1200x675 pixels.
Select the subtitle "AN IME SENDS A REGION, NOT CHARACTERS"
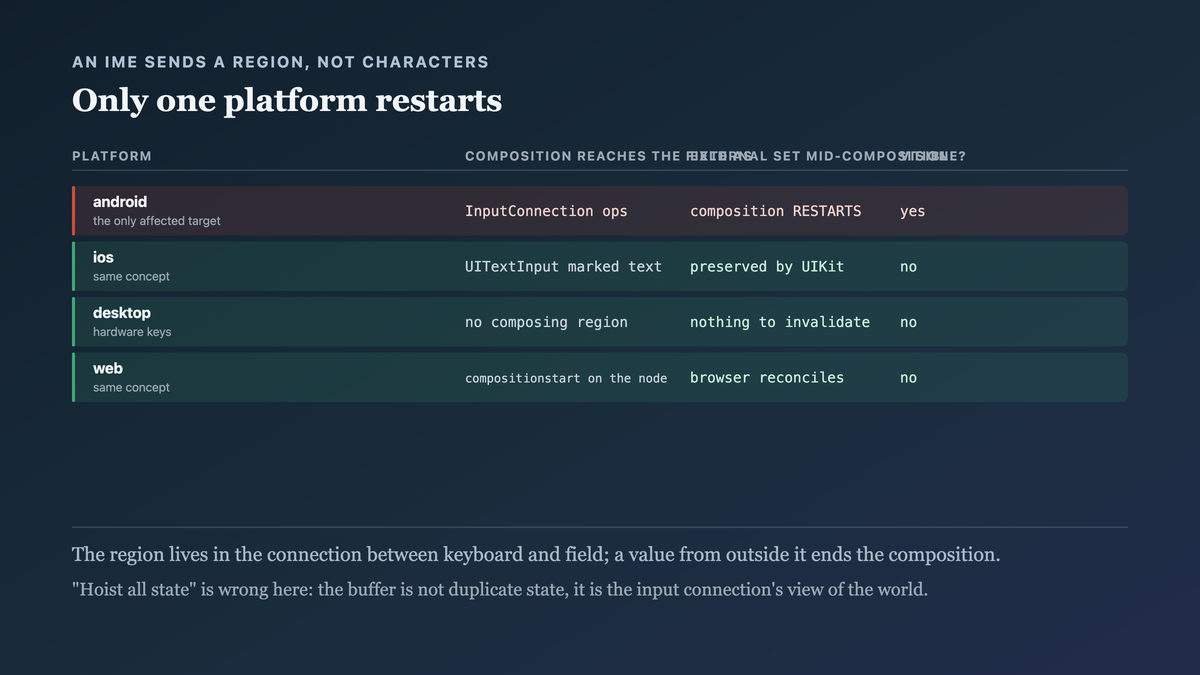pos(281,62)
